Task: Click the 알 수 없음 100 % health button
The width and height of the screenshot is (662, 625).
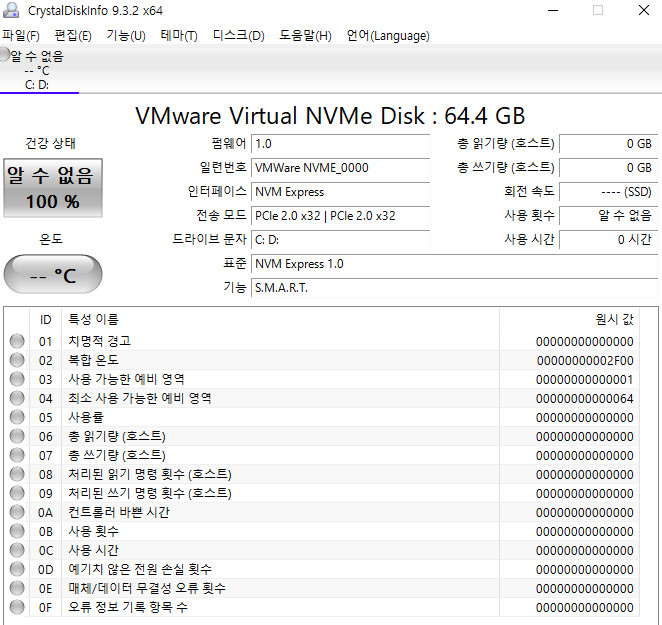Action: [53, 188]
